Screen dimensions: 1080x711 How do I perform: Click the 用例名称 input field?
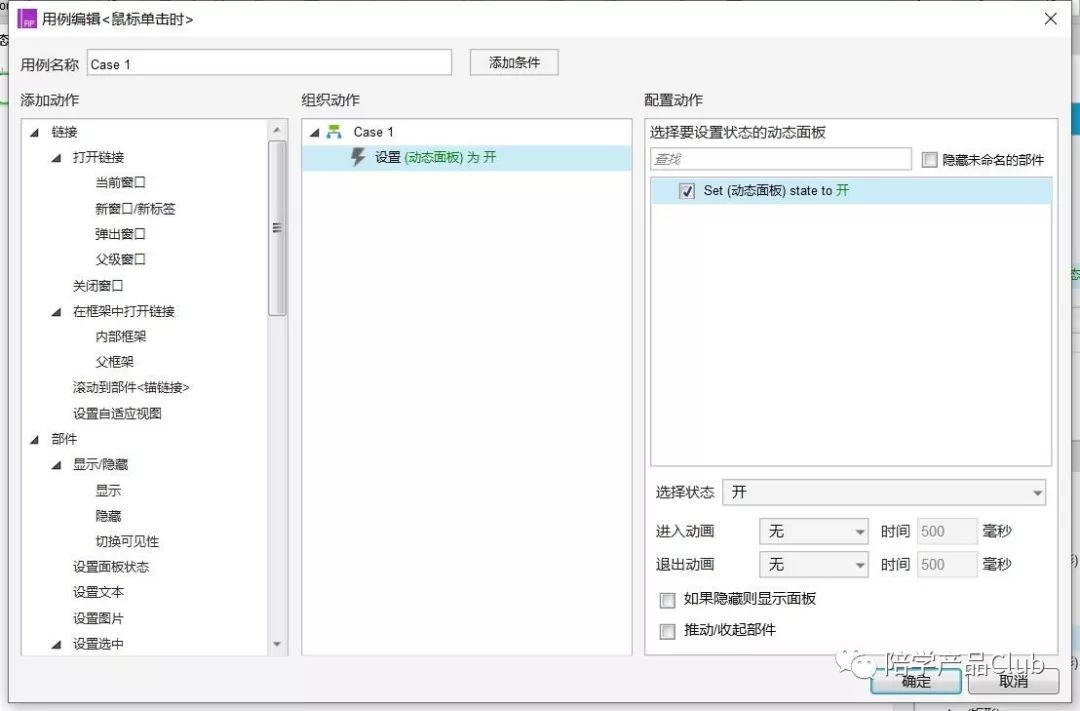click(269, 63)
